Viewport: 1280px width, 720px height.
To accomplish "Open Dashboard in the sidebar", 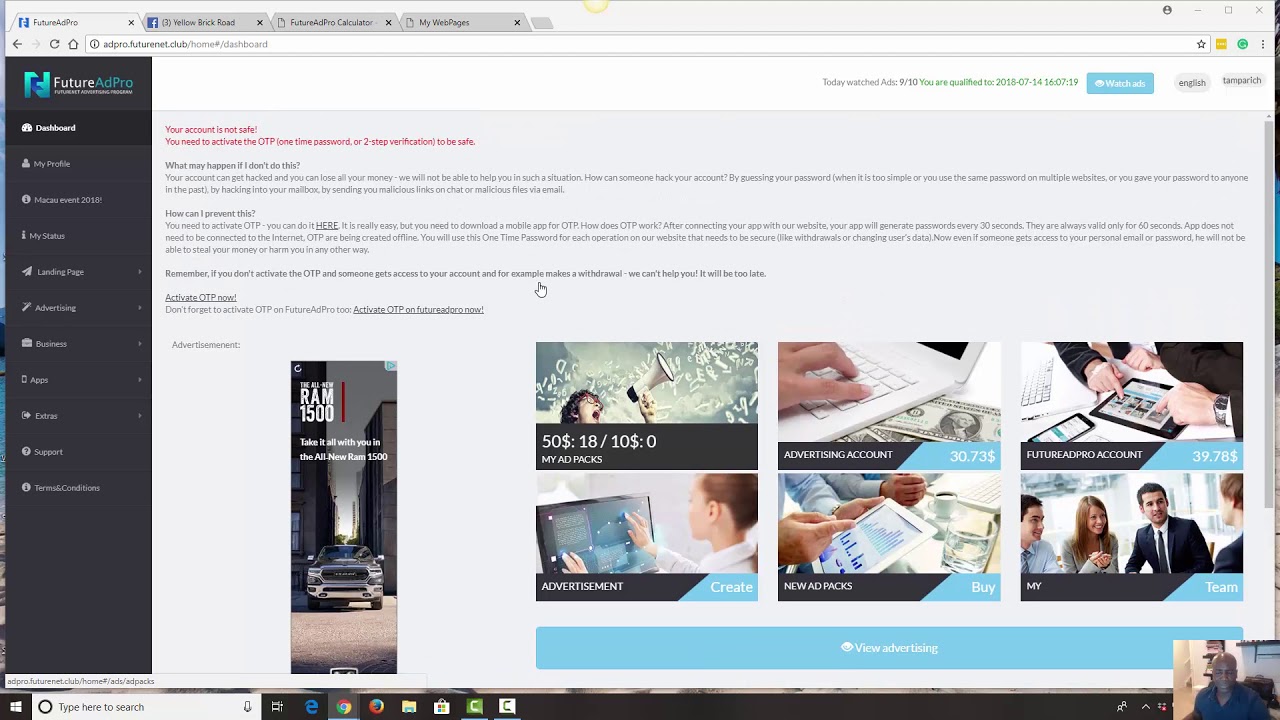I will 76,128.
